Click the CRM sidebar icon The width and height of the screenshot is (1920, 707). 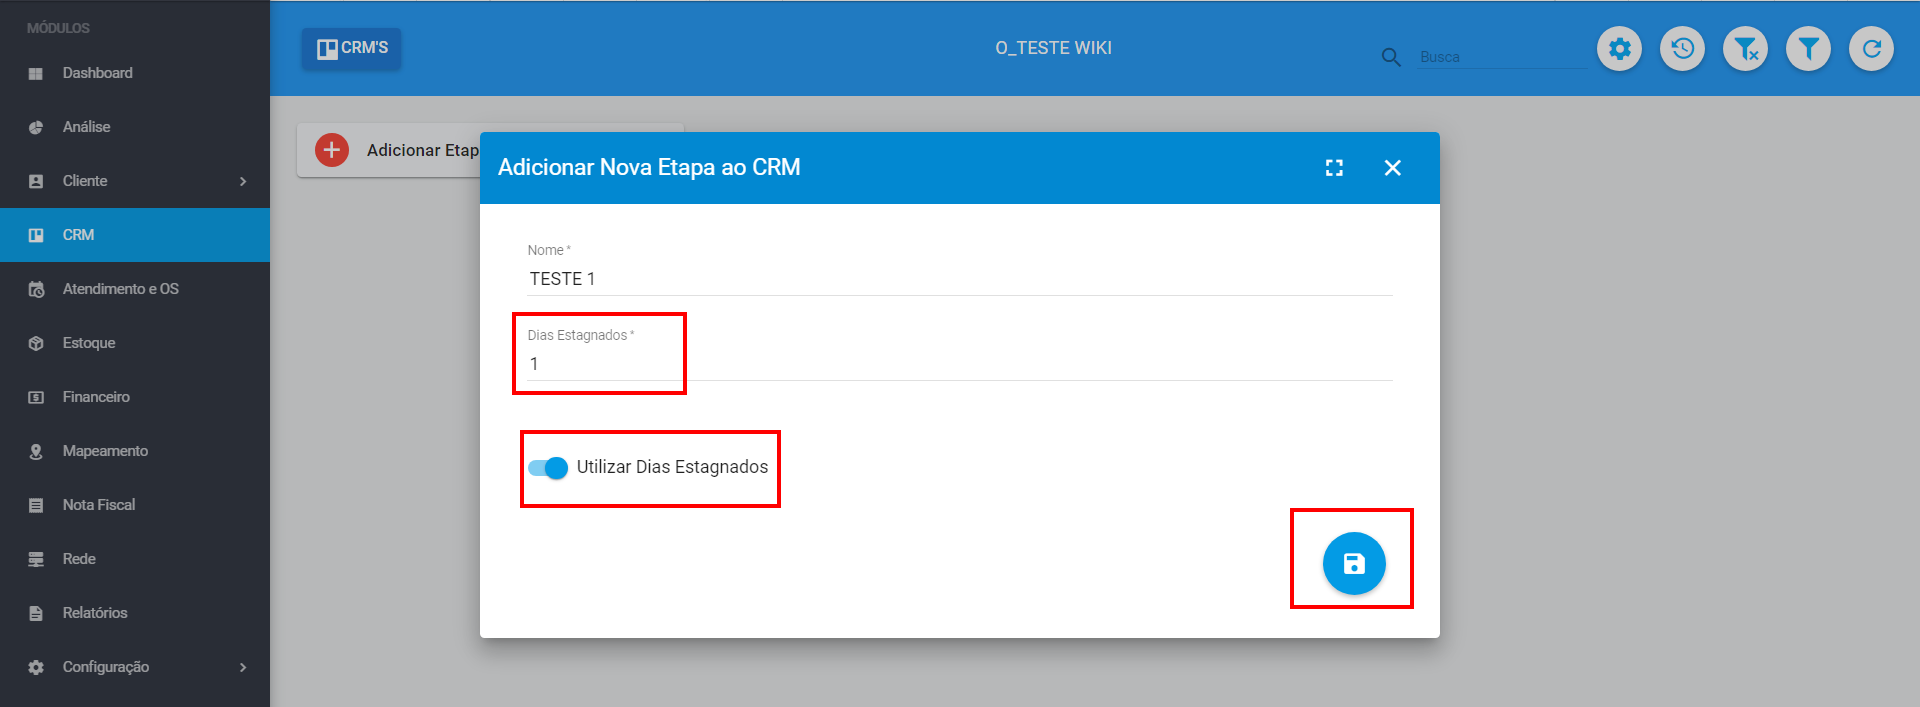click(36, 235)
